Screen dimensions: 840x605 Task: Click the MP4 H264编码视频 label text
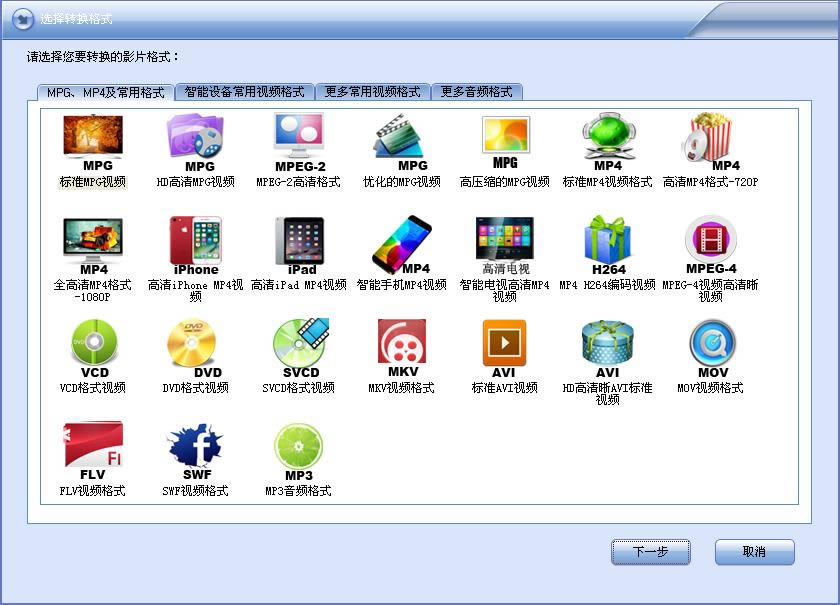pyautogui.click(x=608, y=285)
